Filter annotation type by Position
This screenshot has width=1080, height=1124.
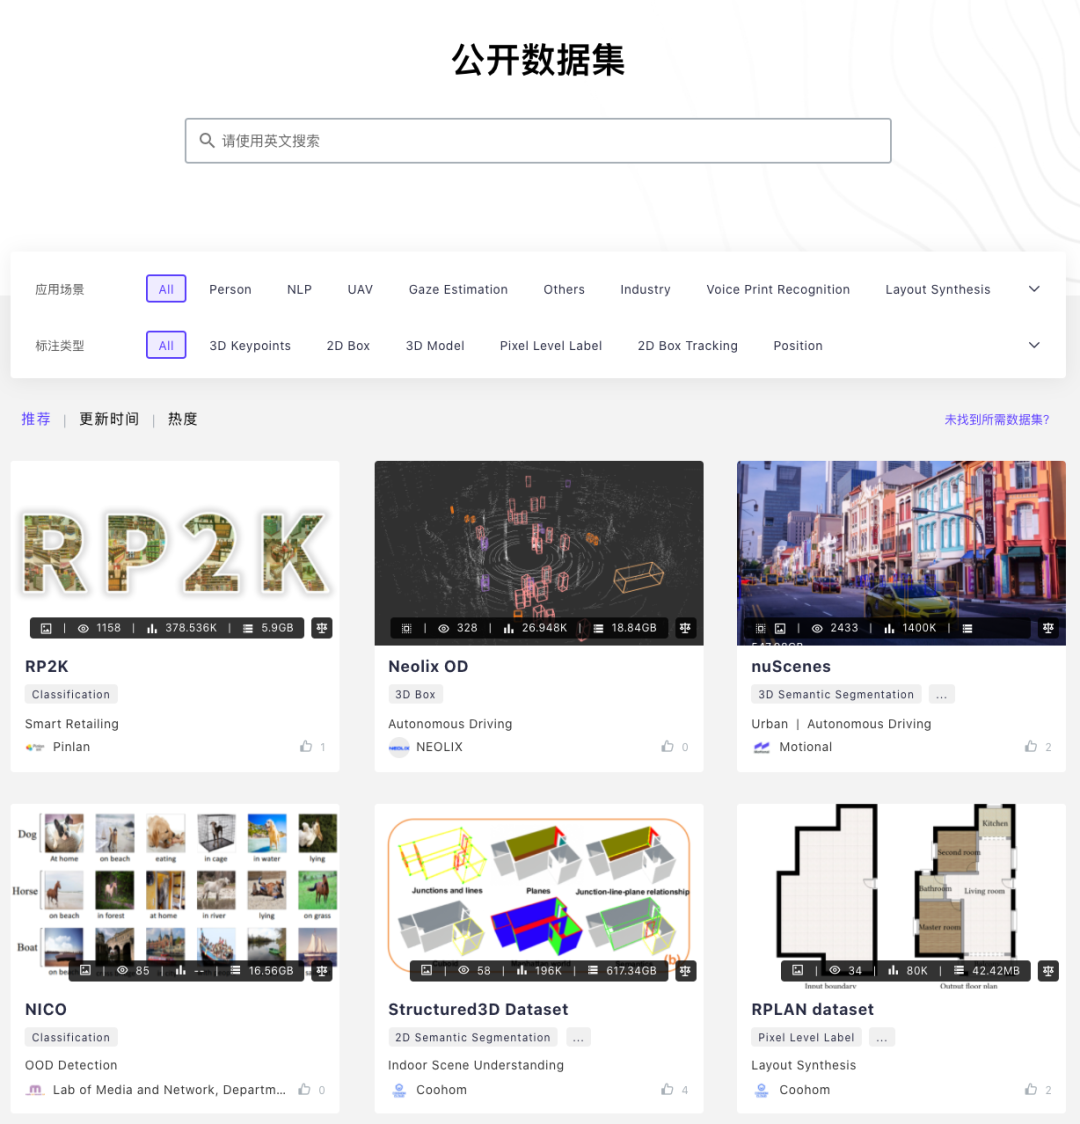click(x=798, y=345)
